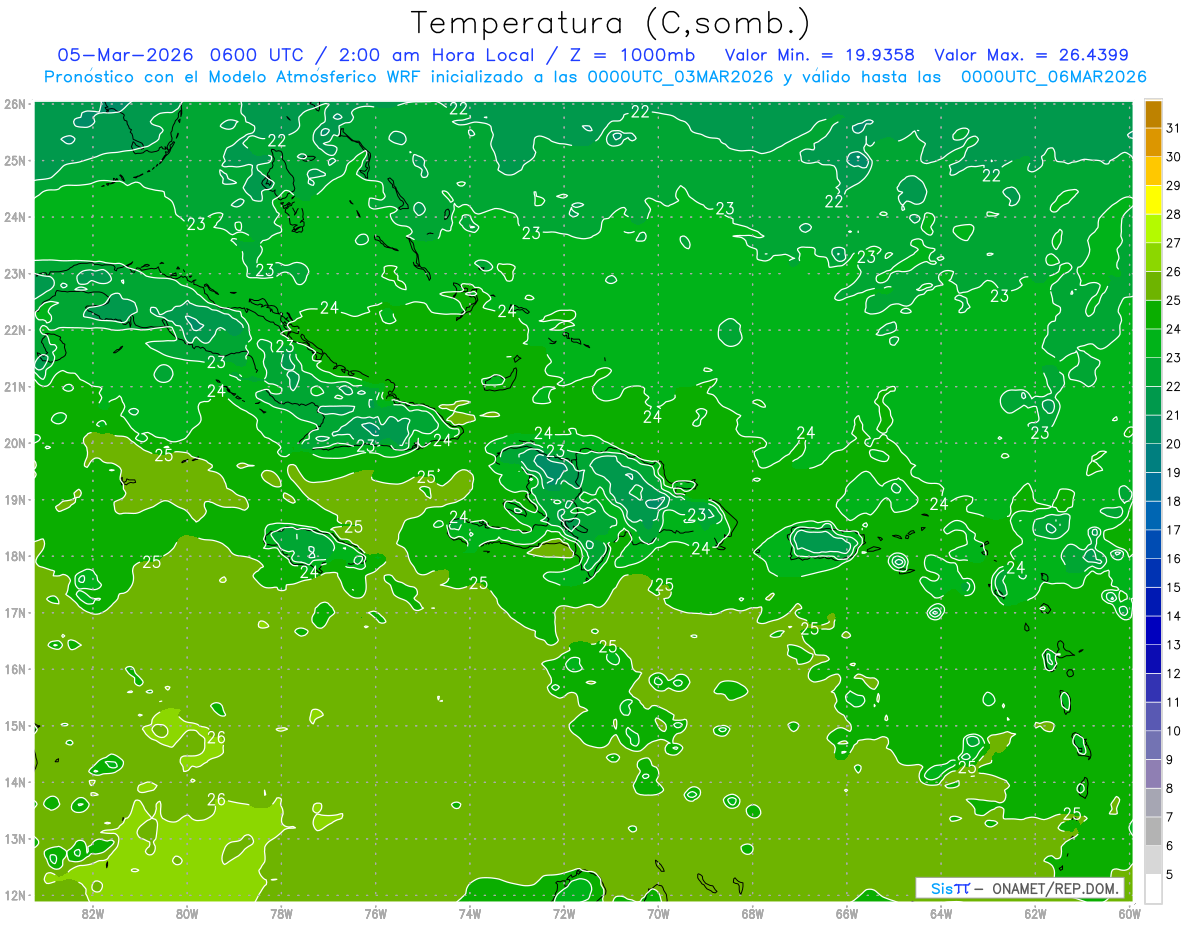Click the legend label 23
Image resolution: width=1200 pixels, height=927 pixels.
[1173, 358]
